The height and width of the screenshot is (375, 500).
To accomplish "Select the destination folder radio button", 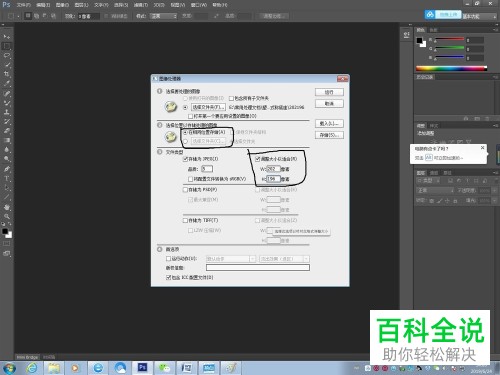I will click(x=185, y=141).
